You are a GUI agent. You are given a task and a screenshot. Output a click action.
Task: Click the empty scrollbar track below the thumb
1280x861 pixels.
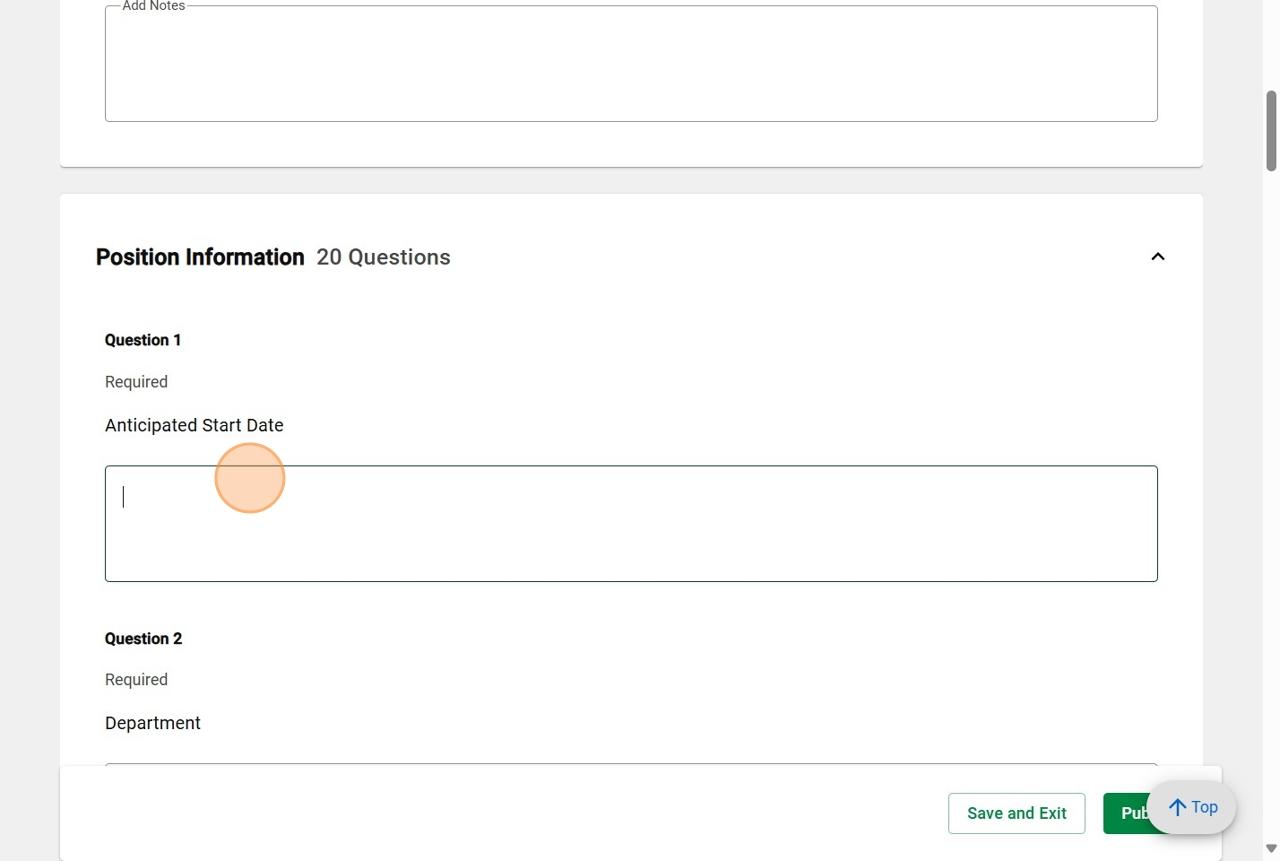[1271, 500]
